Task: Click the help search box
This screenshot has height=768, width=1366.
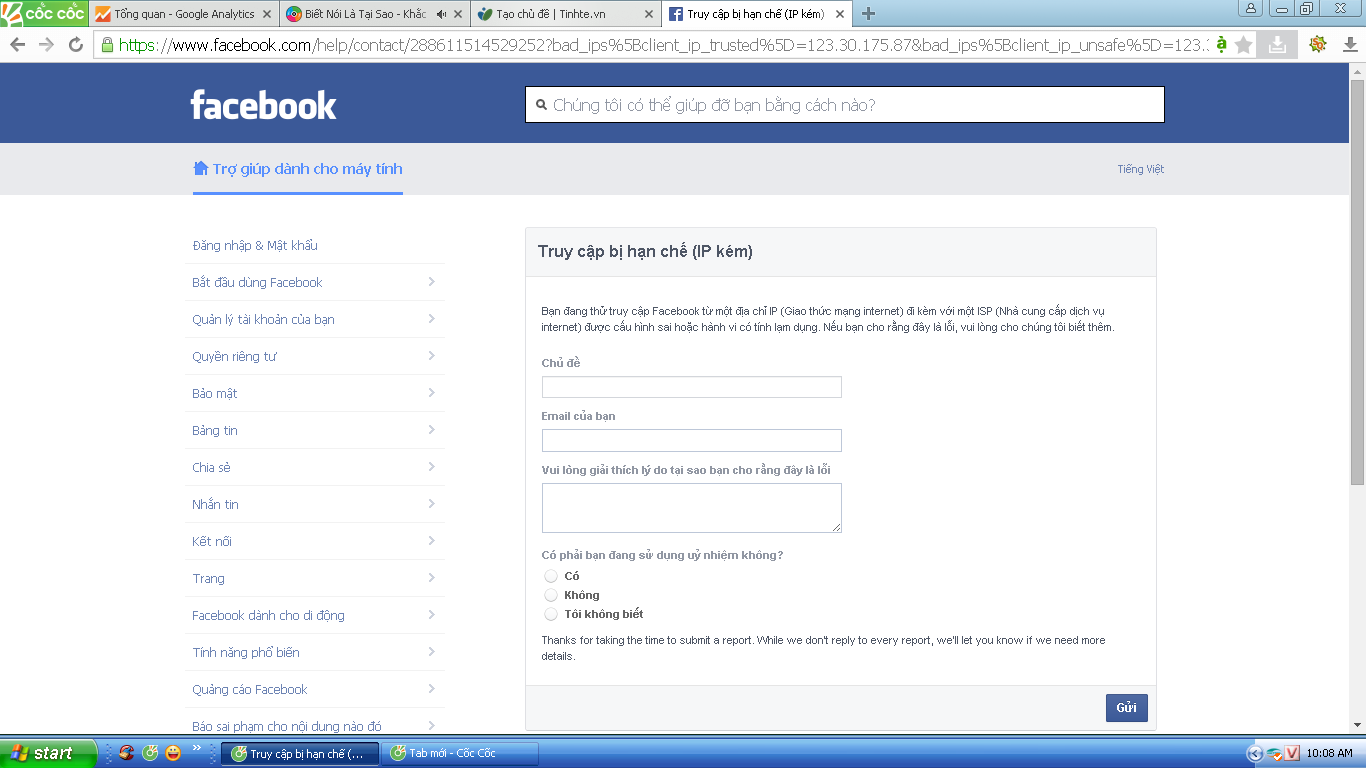Action: 845,105
